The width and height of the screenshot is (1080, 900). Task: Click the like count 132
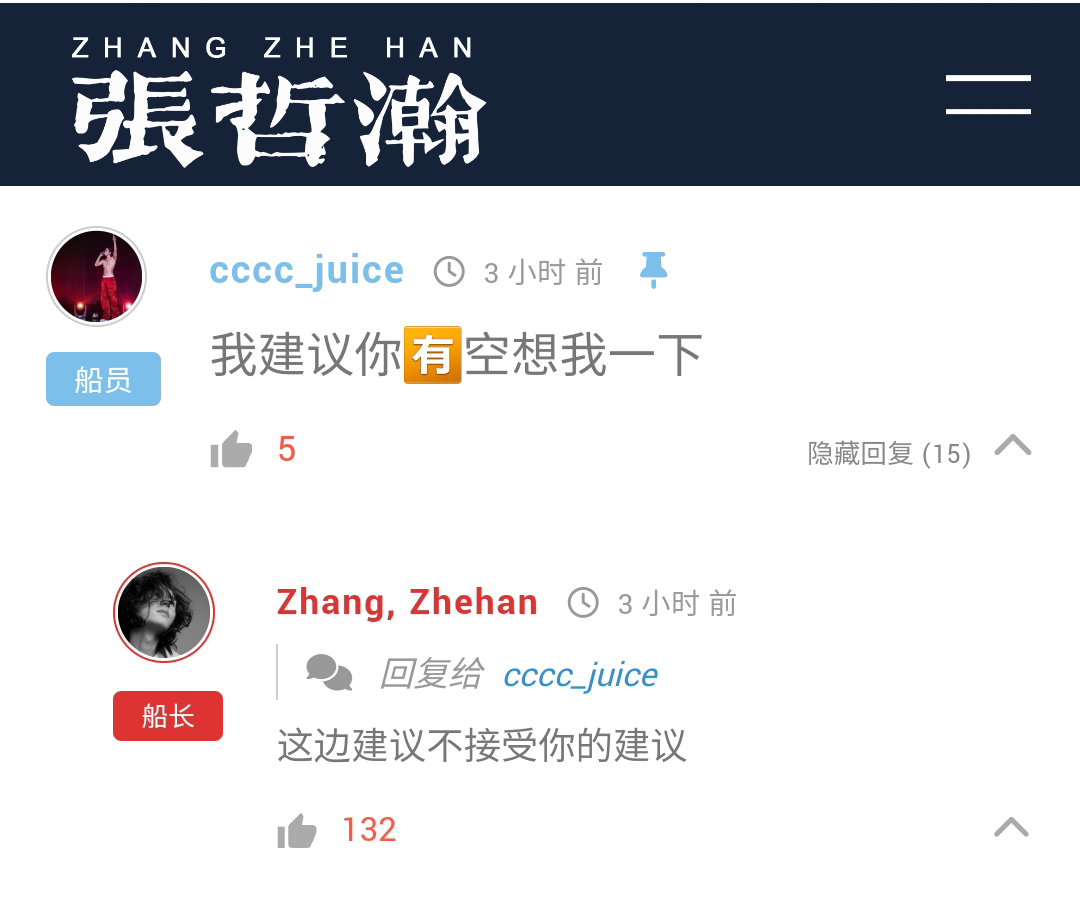click(369, 830)
